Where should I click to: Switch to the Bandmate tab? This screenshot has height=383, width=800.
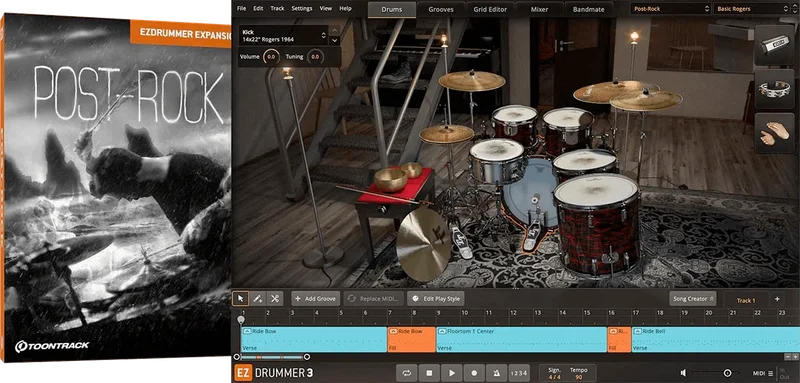coord(588,9)
